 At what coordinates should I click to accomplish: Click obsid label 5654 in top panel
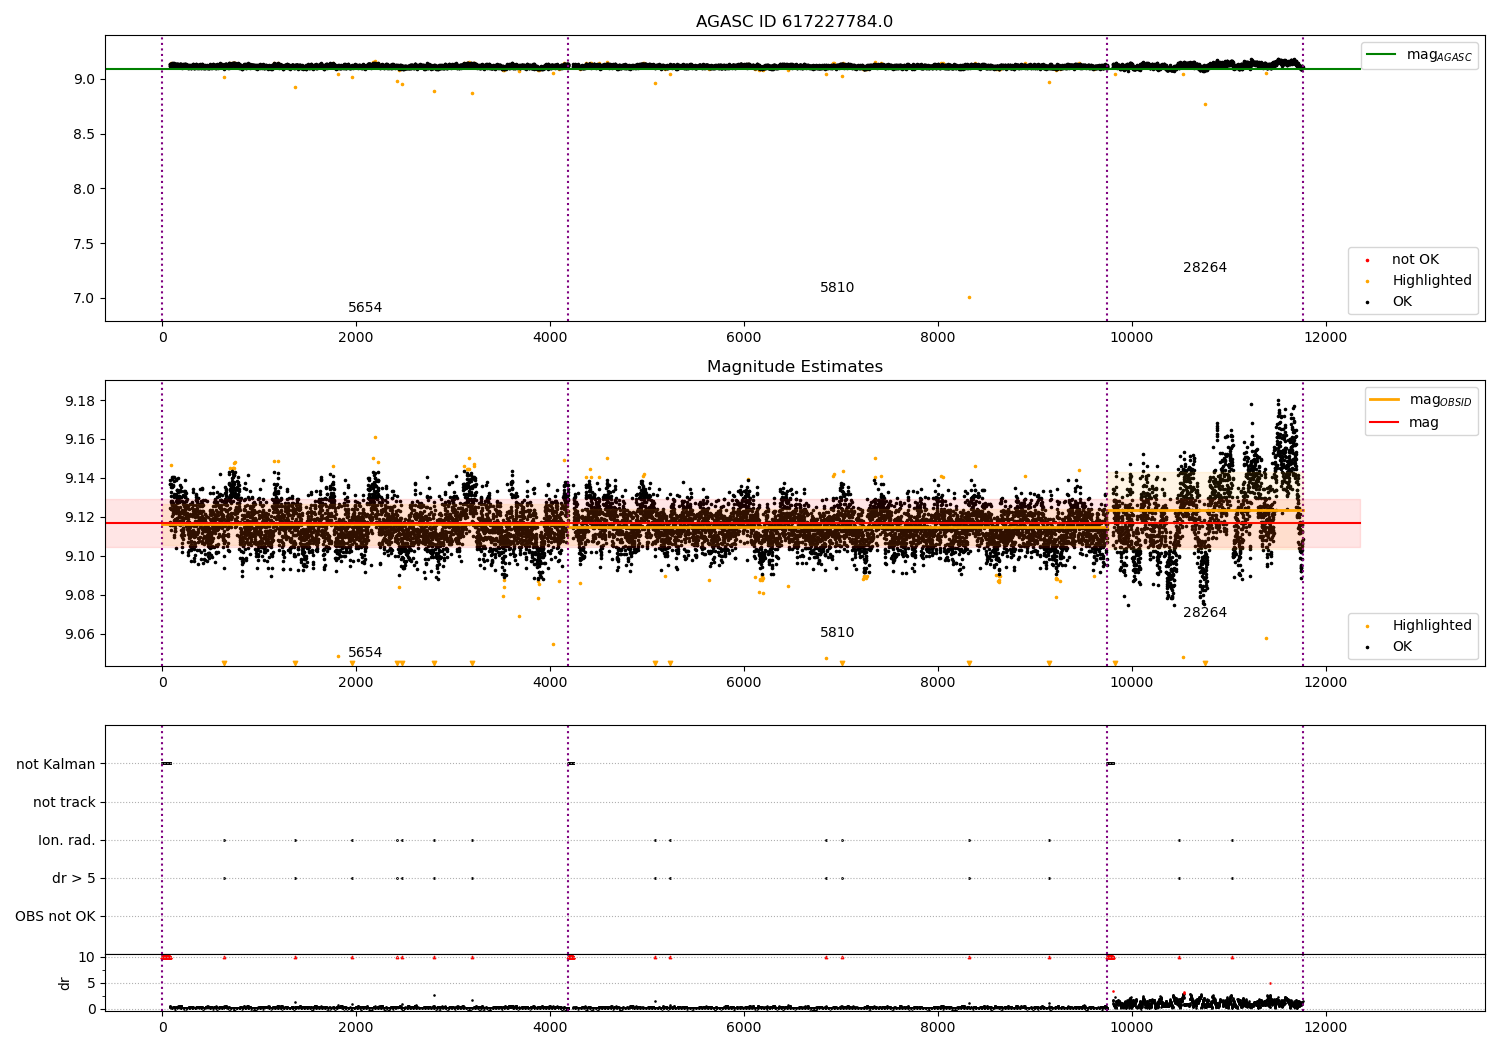coord(365,308)
